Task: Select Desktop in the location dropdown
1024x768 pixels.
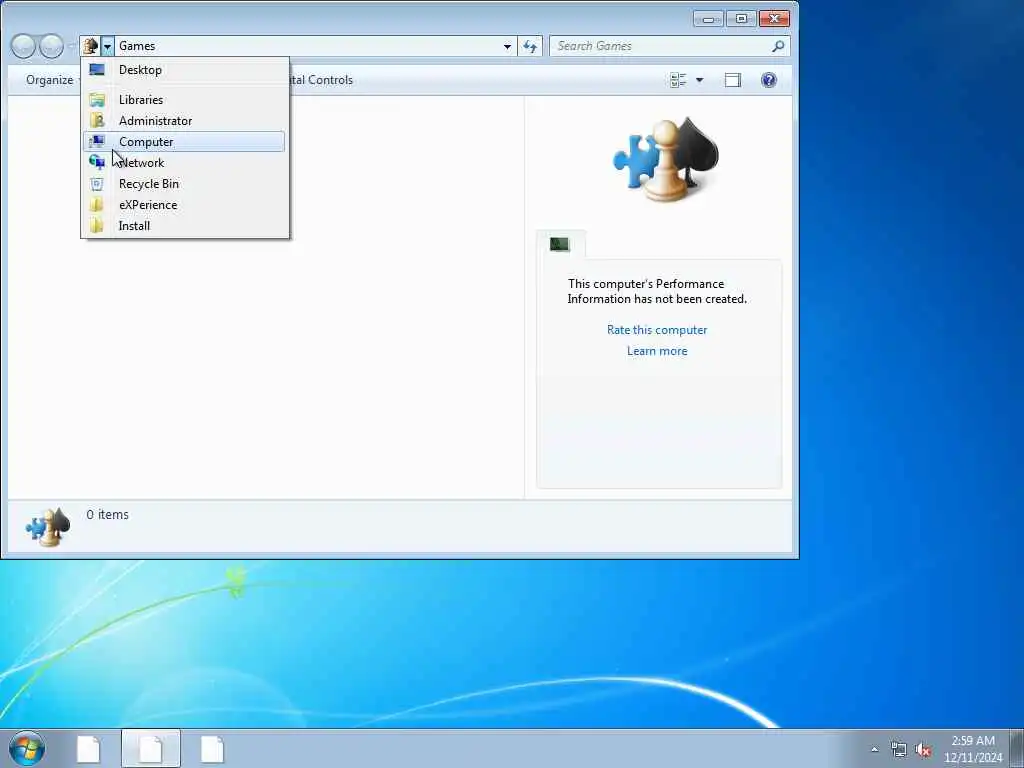Action: point(184,70)
